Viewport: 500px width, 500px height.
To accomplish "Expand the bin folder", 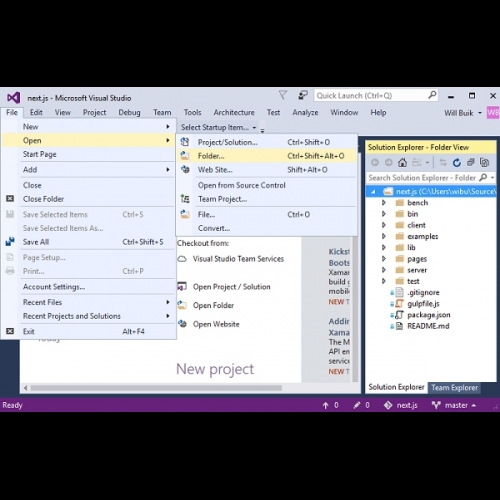I will tap(384, 214).
